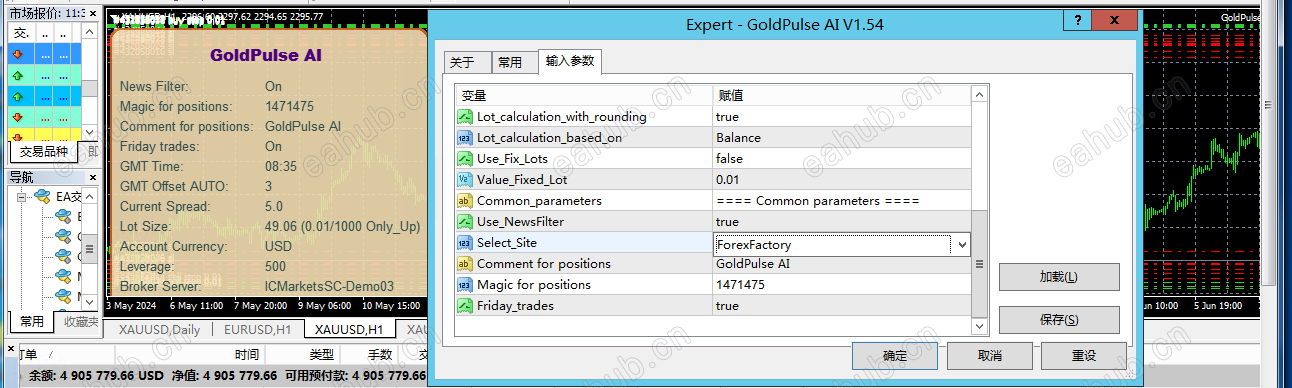Click the 保存(S) button
The width and height of the screenshot is (1292, 388).
(1059, 320)
